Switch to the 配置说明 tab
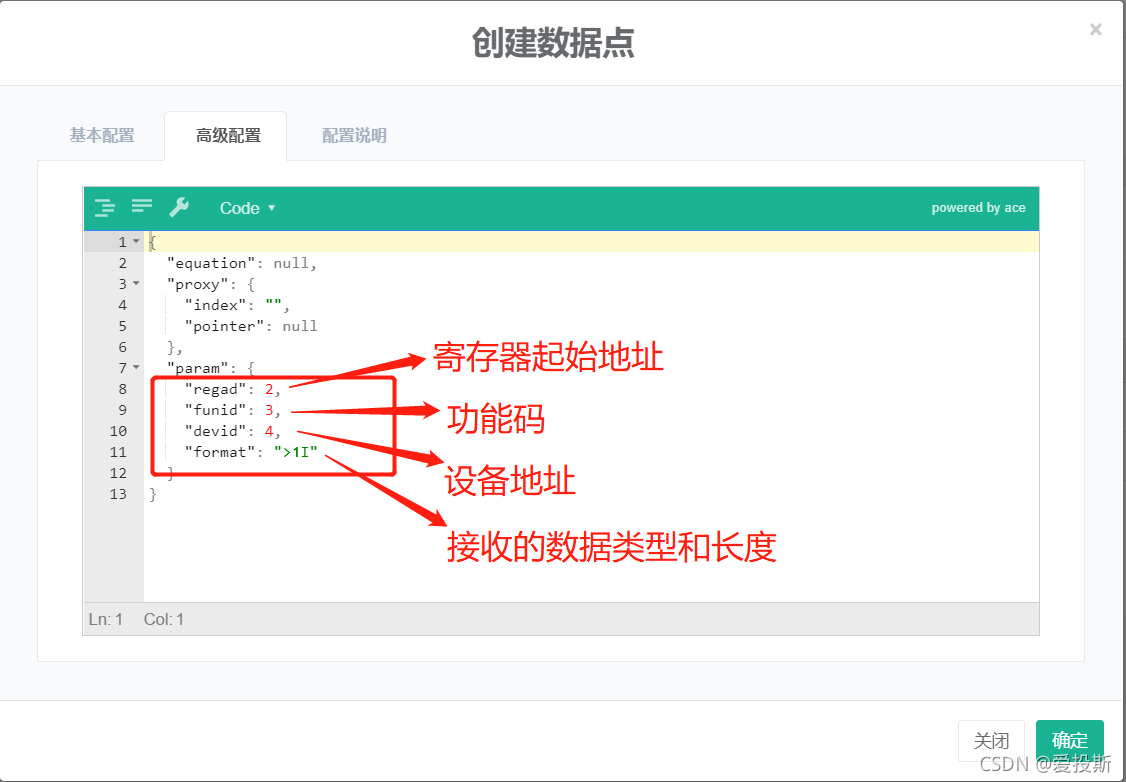This screenshot has height=782, width=1126. click(x=353, y=135)
